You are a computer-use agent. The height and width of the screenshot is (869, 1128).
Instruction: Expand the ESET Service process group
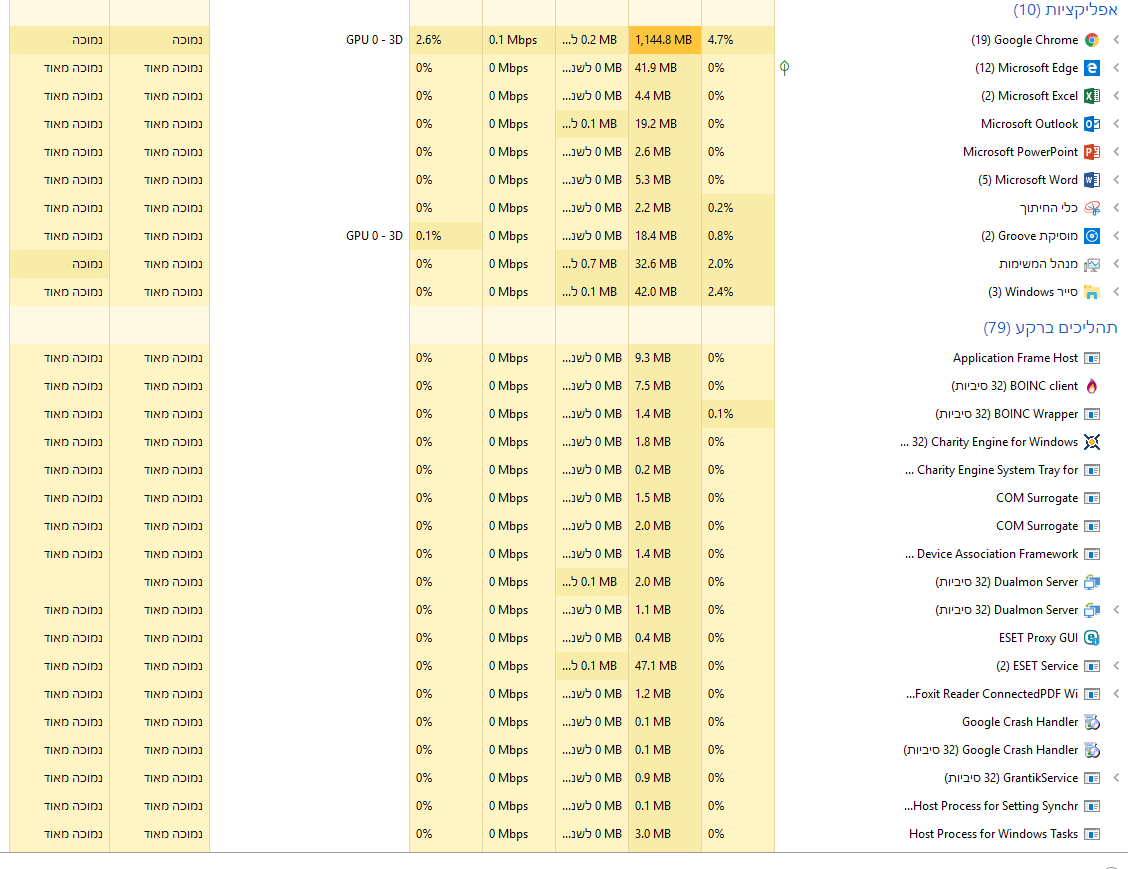pos(1116,666)
